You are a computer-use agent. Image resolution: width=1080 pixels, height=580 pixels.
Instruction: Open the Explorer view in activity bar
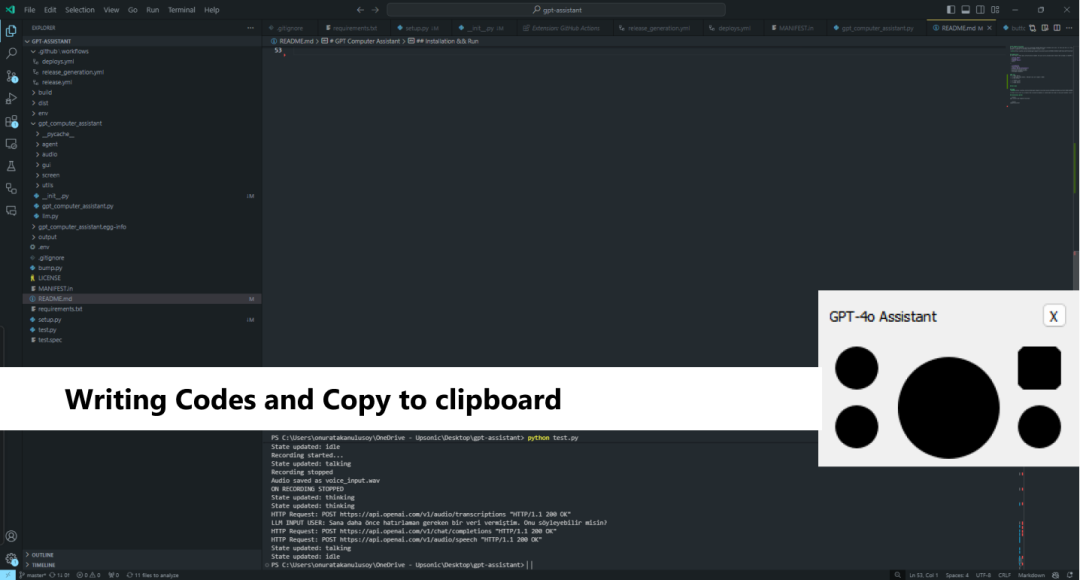point(11,31)
